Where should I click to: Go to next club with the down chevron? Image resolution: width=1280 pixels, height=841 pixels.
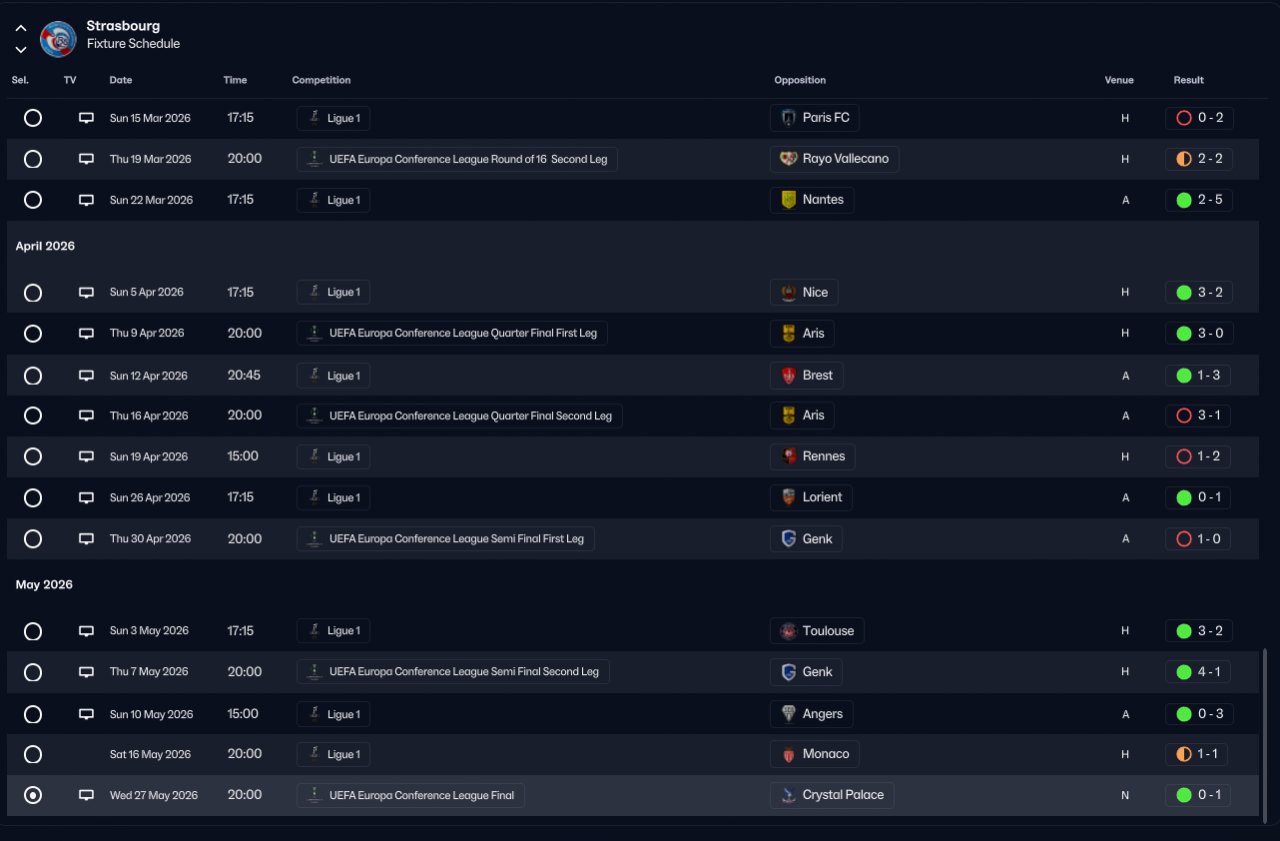[21, 49]
